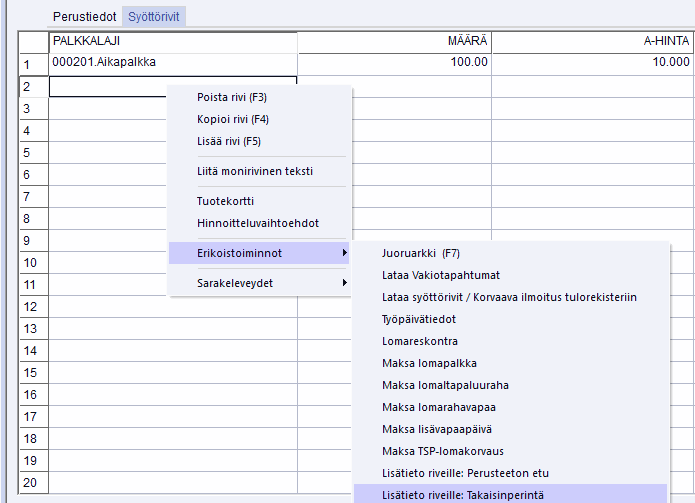Choose Maksa lomapalkka
This screenshot has height=503, width=695.
click(x=429, y=363)
